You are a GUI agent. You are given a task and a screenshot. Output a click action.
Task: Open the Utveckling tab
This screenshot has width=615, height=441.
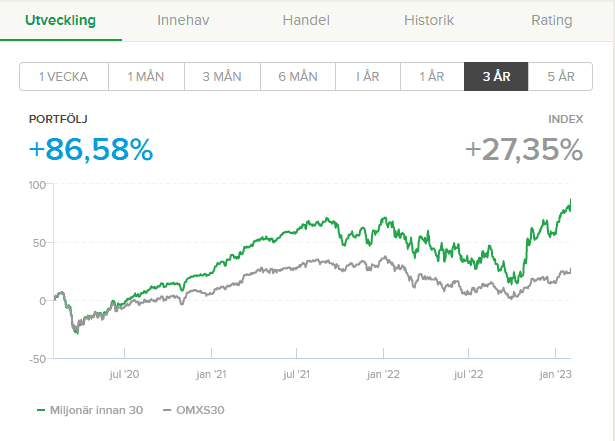(x=60, y=20)
